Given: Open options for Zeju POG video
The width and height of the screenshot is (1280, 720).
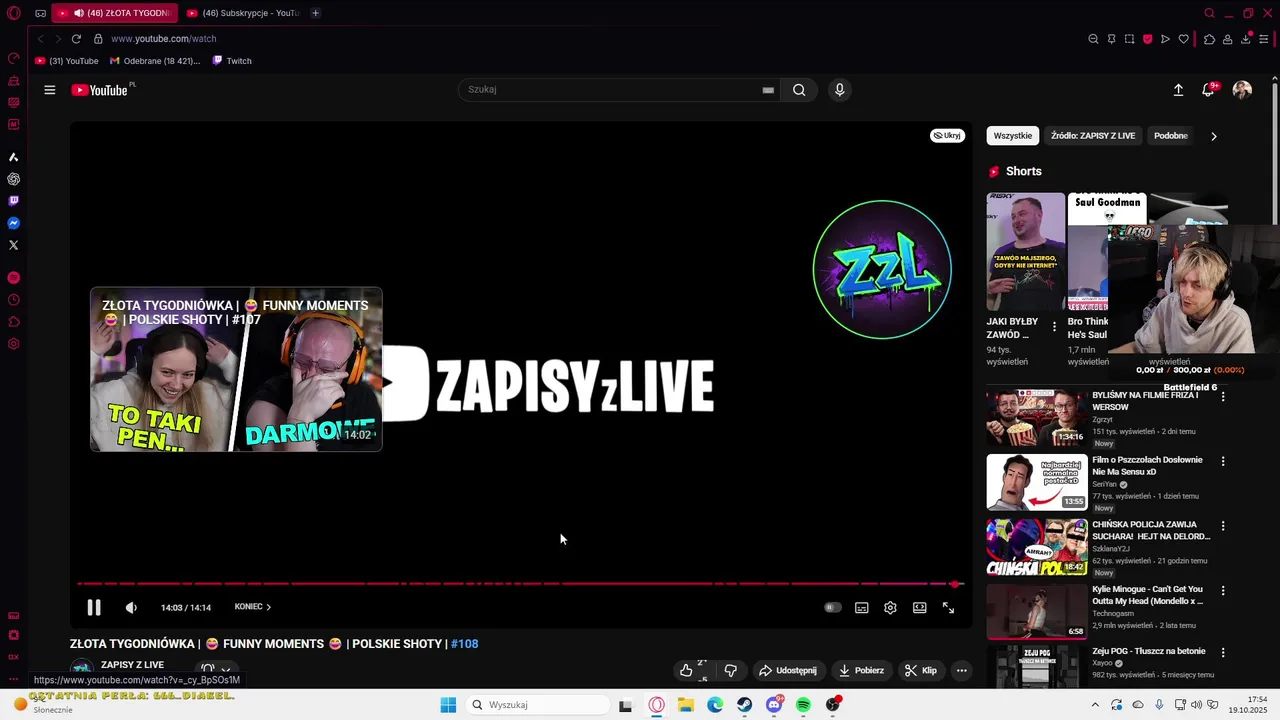Looking at the screenshot, I should point(1222,653).
